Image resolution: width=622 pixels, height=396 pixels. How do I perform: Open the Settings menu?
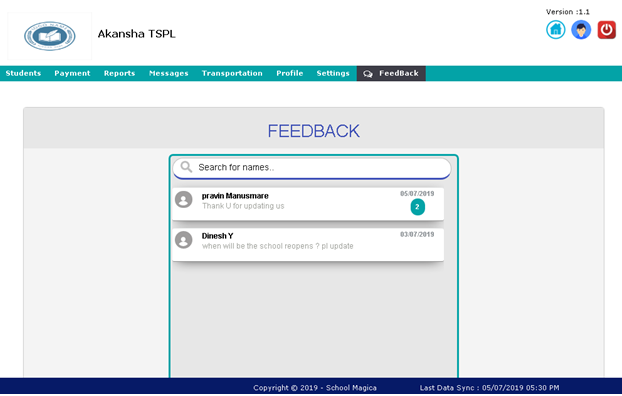333,73
